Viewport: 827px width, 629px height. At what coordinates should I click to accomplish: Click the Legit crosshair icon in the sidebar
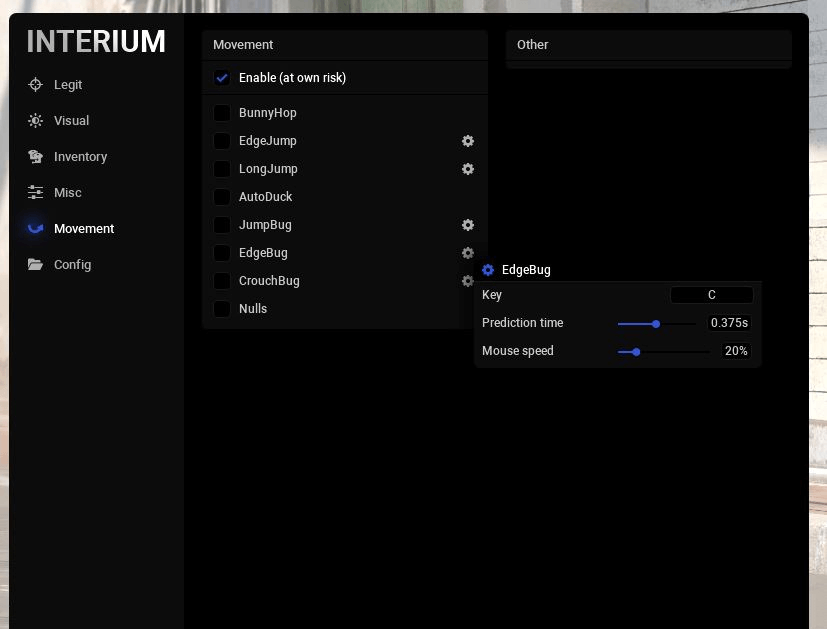click(x=36, y=85)
